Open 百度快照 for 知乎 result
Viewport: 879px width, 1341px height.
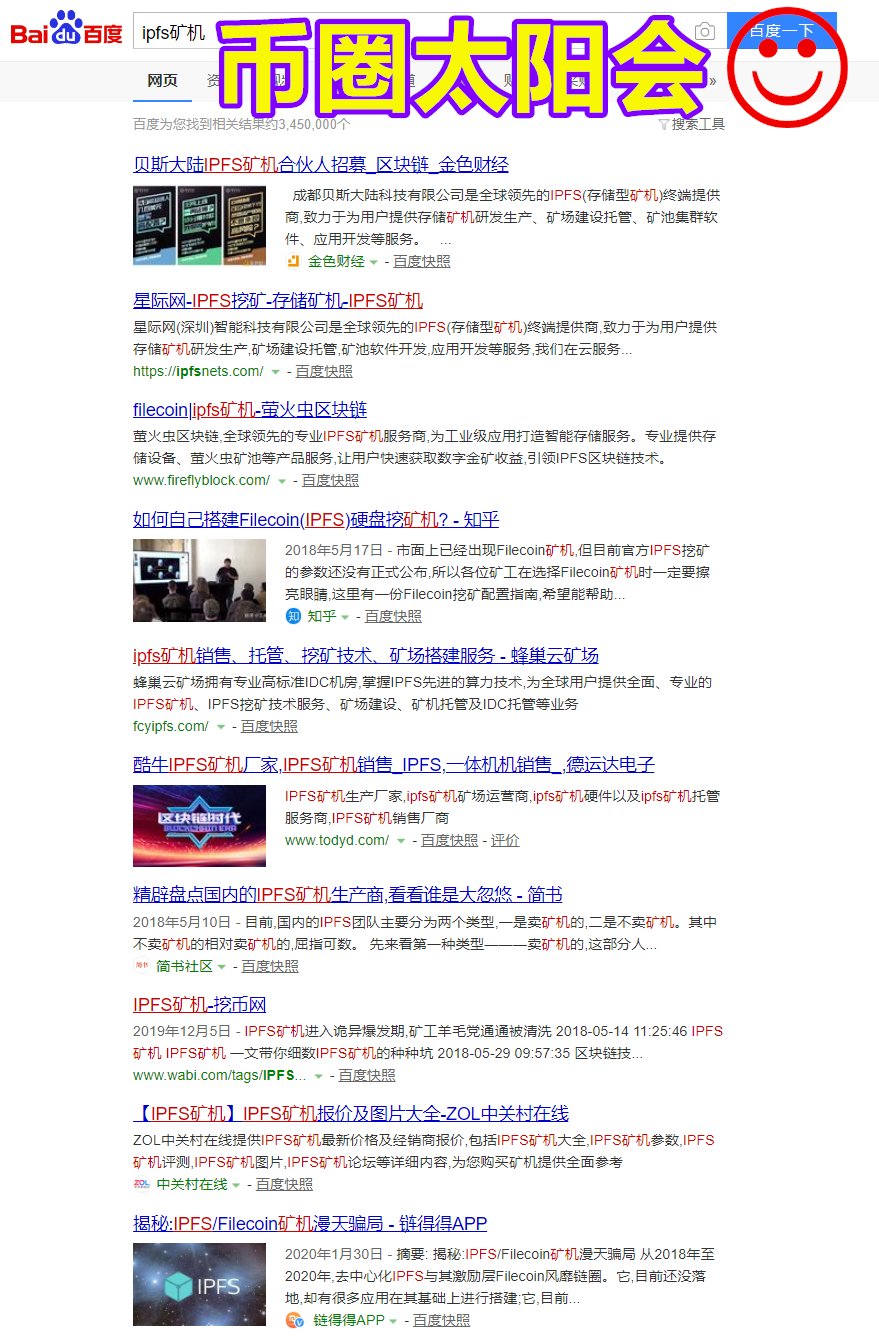click(x=393, y=616)
